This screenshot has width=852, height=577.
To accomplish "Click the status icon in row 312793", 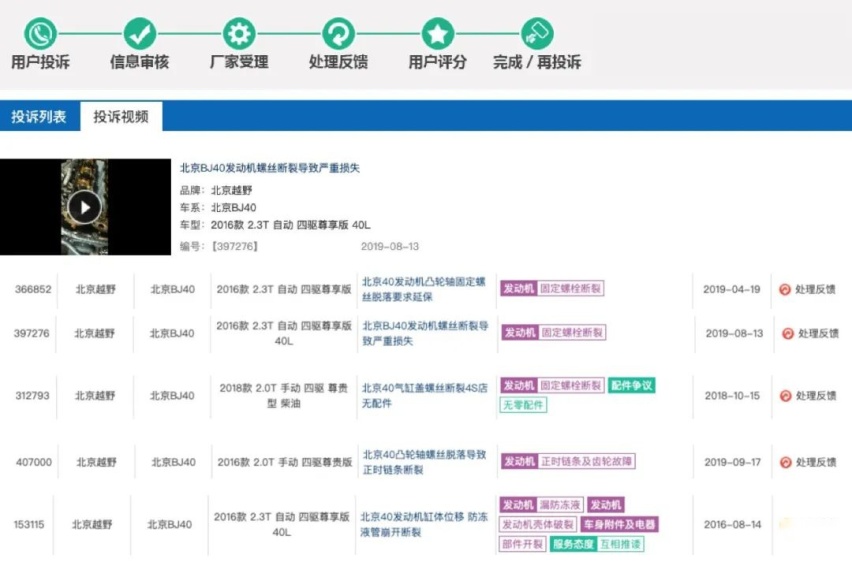I will (x=785, y=396).
